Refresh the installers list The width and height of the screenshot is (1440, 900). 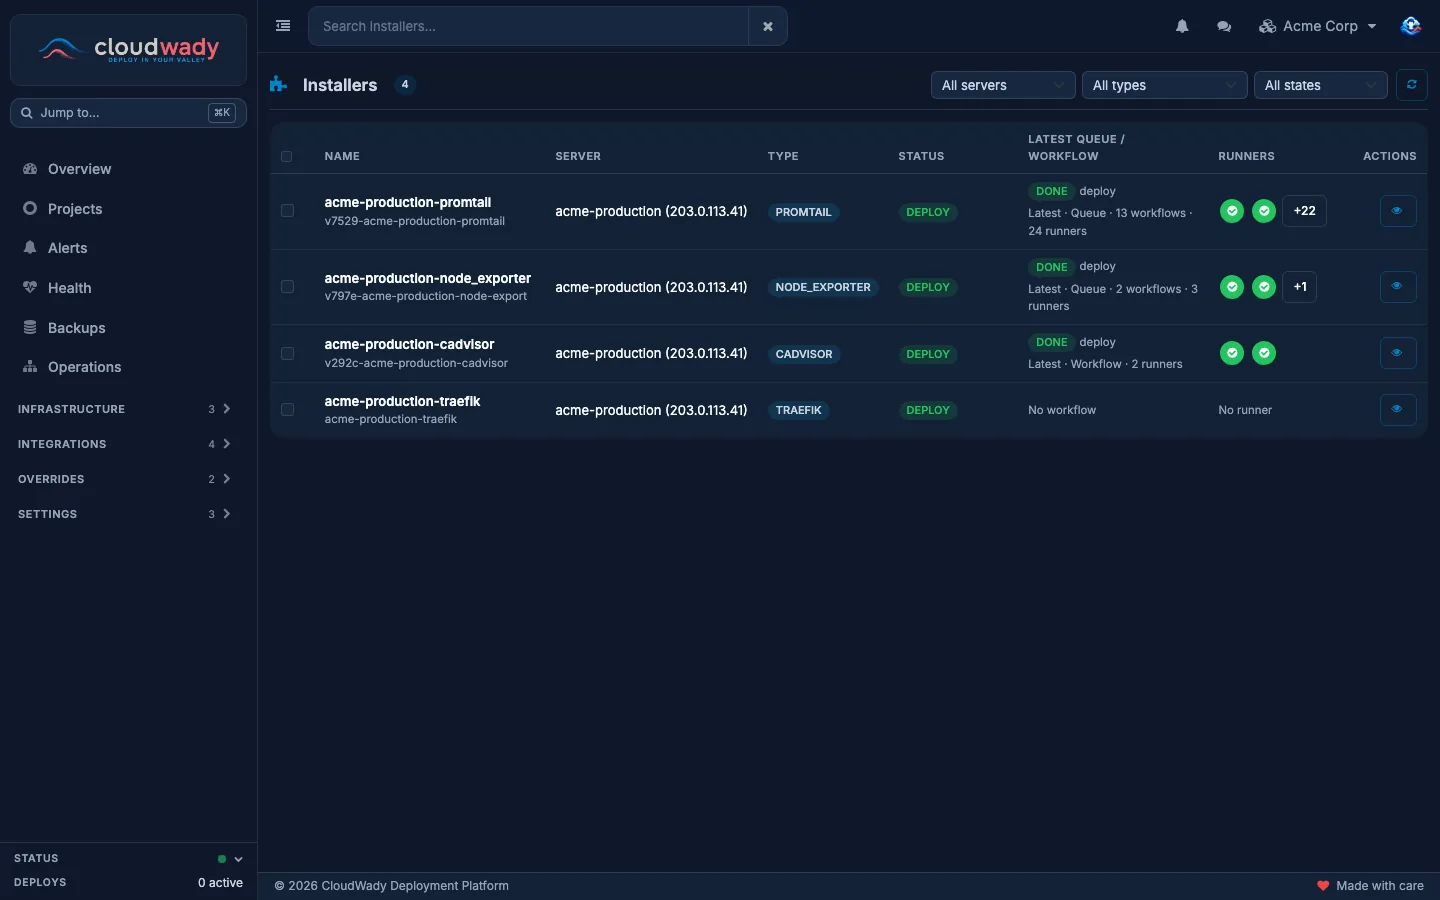click(x=1411, y=85)
